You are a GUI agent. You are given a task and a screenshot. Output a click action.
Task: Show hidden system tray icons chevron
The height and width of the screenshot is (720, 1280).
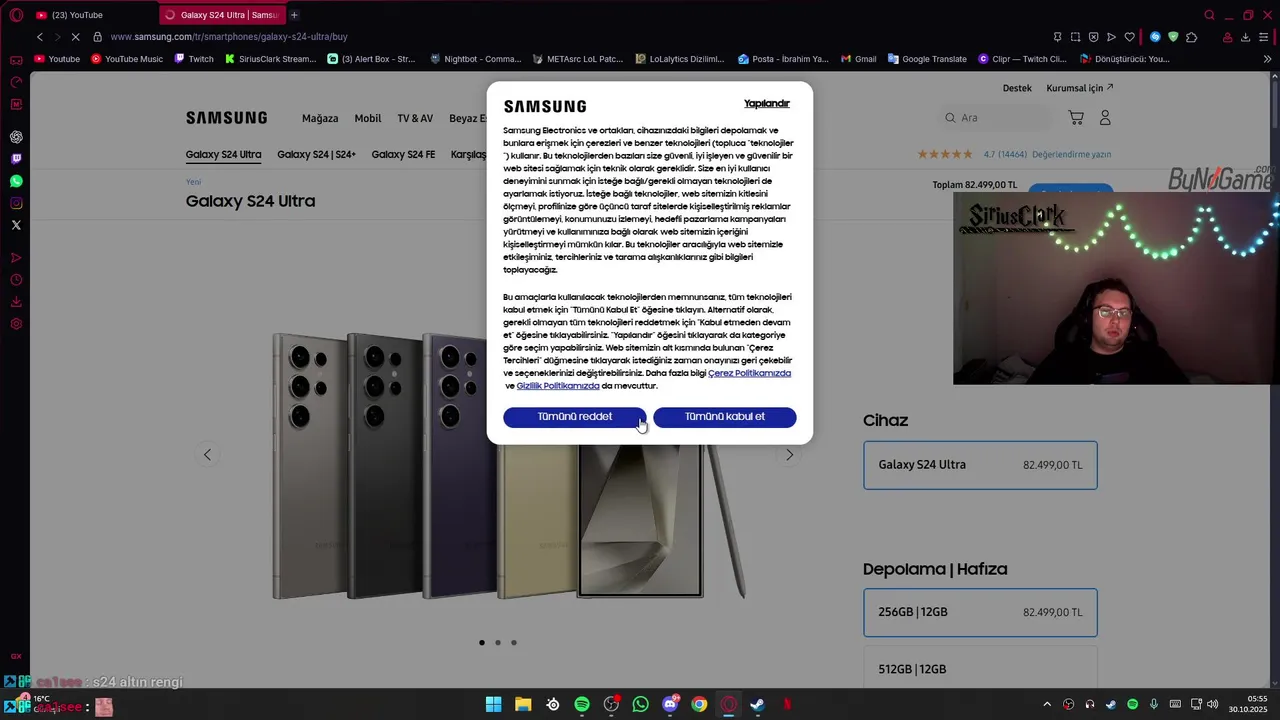[1047, 705]
